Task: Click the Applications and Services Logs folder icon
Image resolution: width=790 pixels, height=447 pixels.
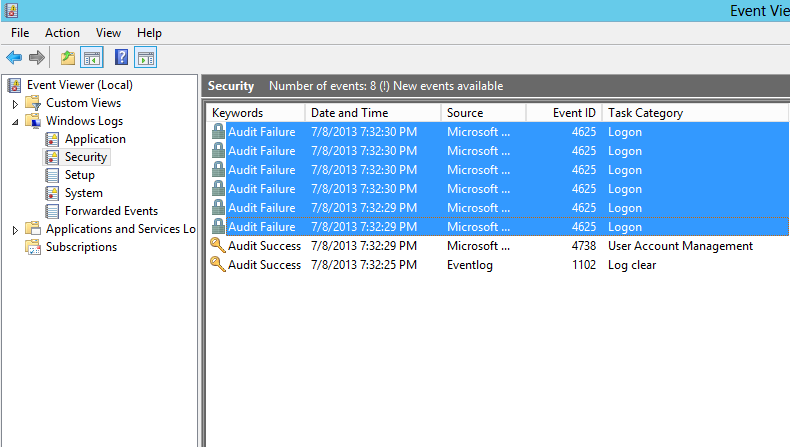Action: point(33,229)
